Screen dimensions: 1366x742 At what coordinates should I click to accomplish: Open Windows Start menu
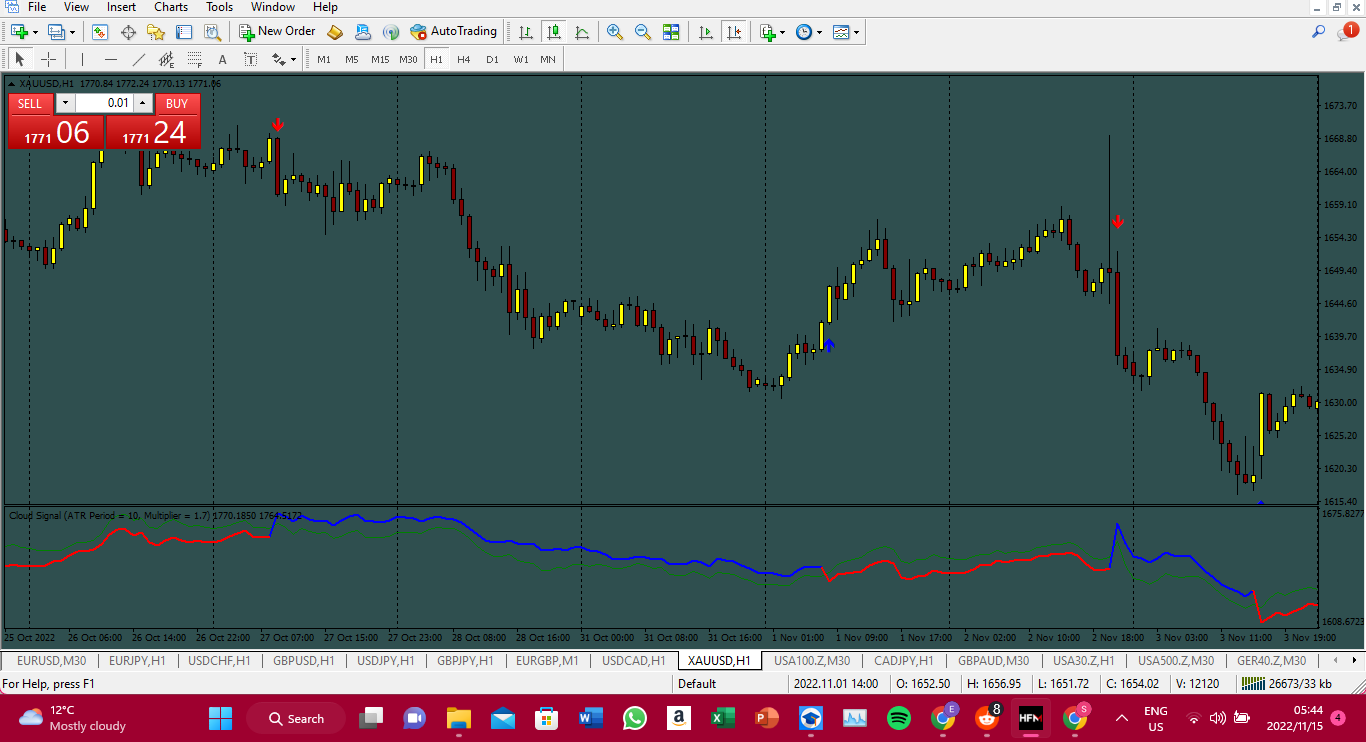click(220, 718)
